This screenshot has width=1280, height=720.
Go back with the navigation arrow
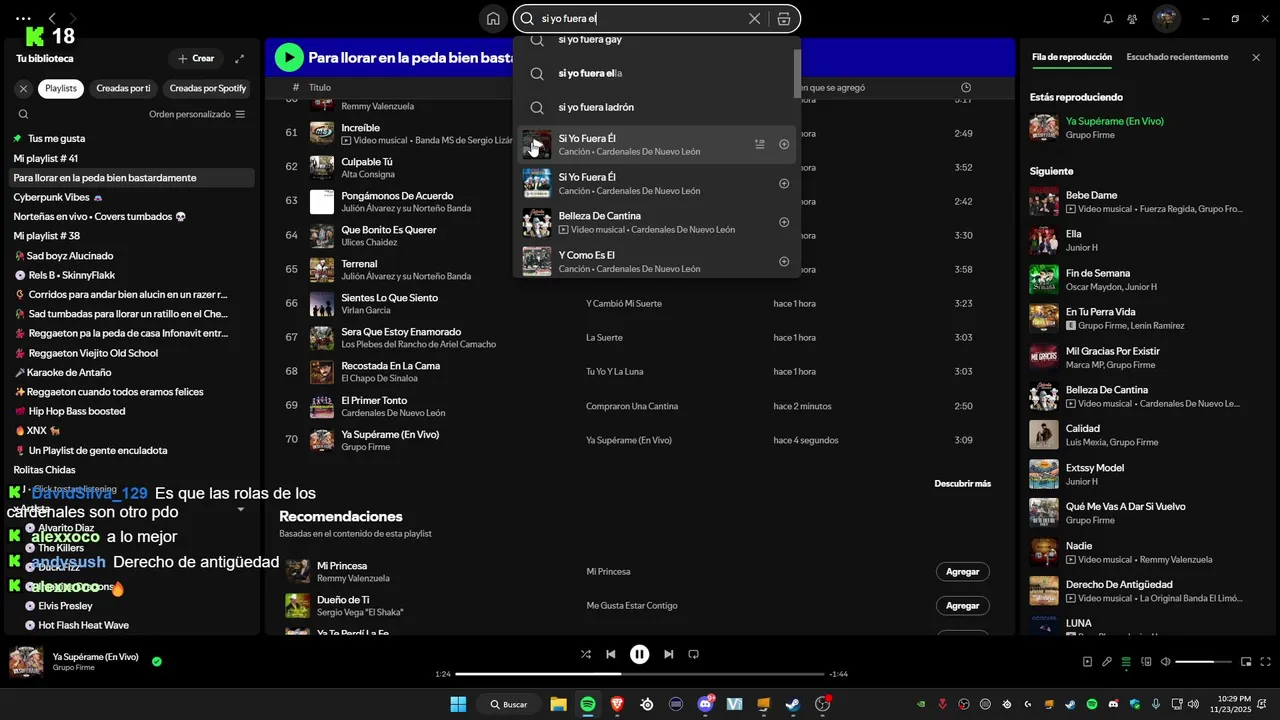pos(52,18)
